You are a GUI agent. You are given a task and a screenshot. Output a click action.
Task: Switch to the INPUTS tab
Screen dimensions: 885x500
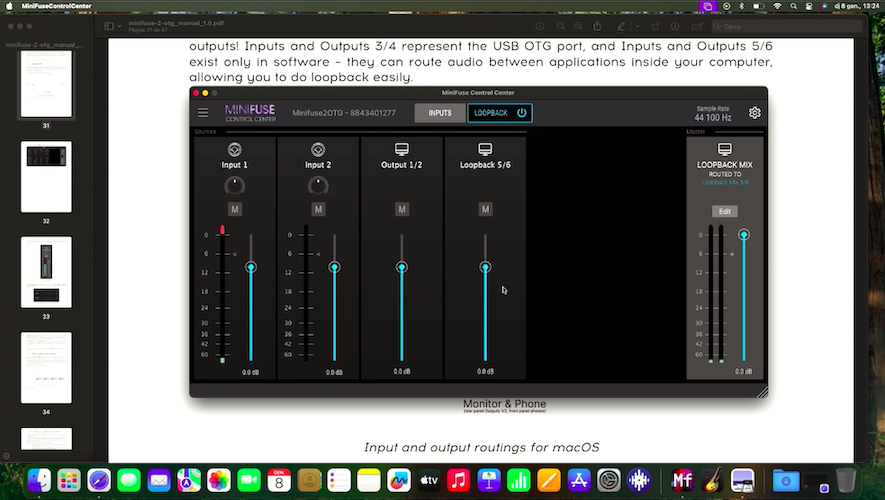click(x=440, y=113)
